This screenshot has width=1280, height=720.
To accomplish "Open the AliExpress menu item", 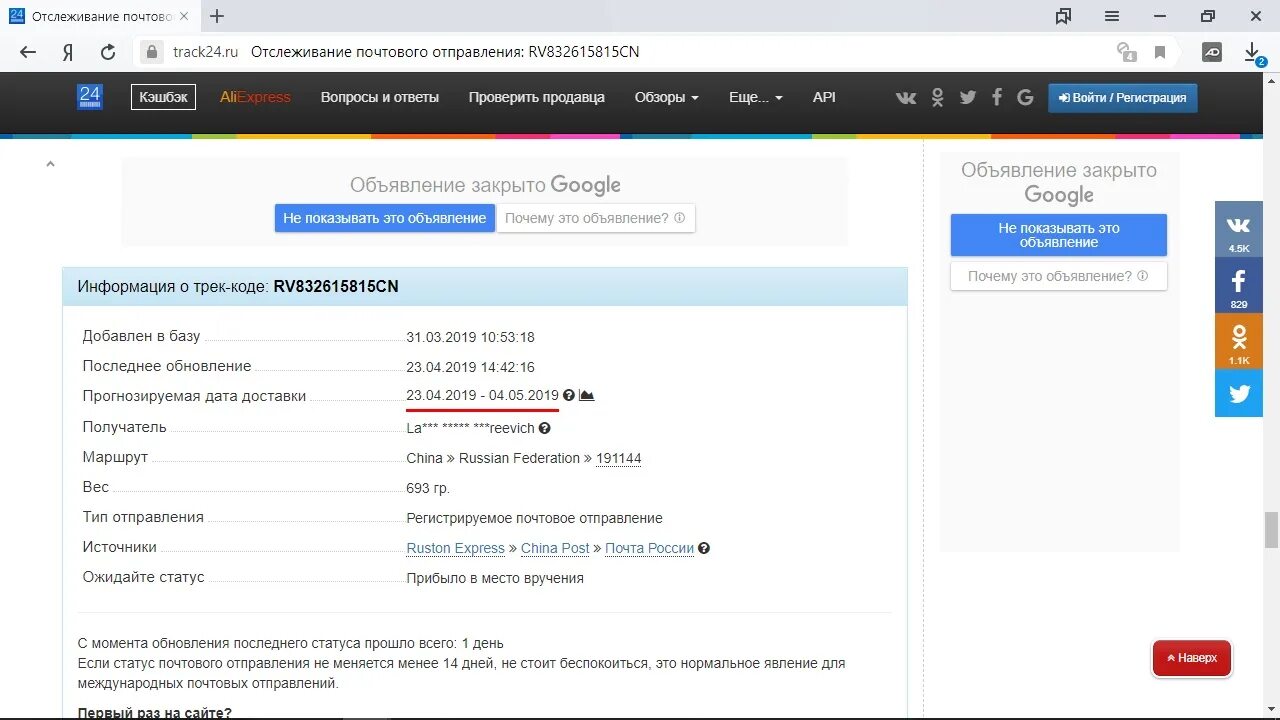I will tap(255, 97).
